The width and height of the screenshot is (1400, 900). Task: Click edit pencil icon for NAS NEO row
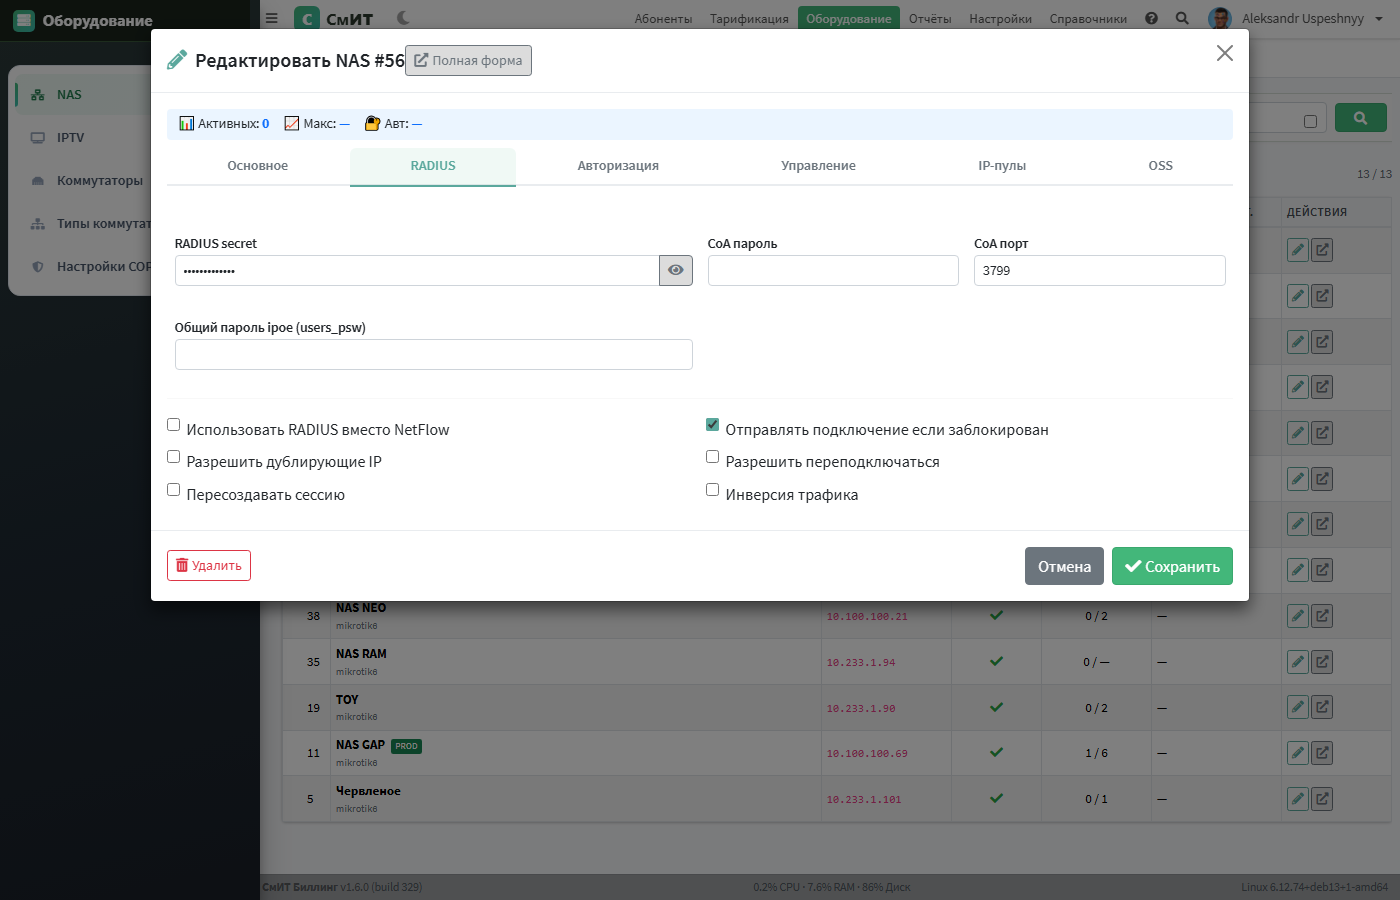[1297, 616]
